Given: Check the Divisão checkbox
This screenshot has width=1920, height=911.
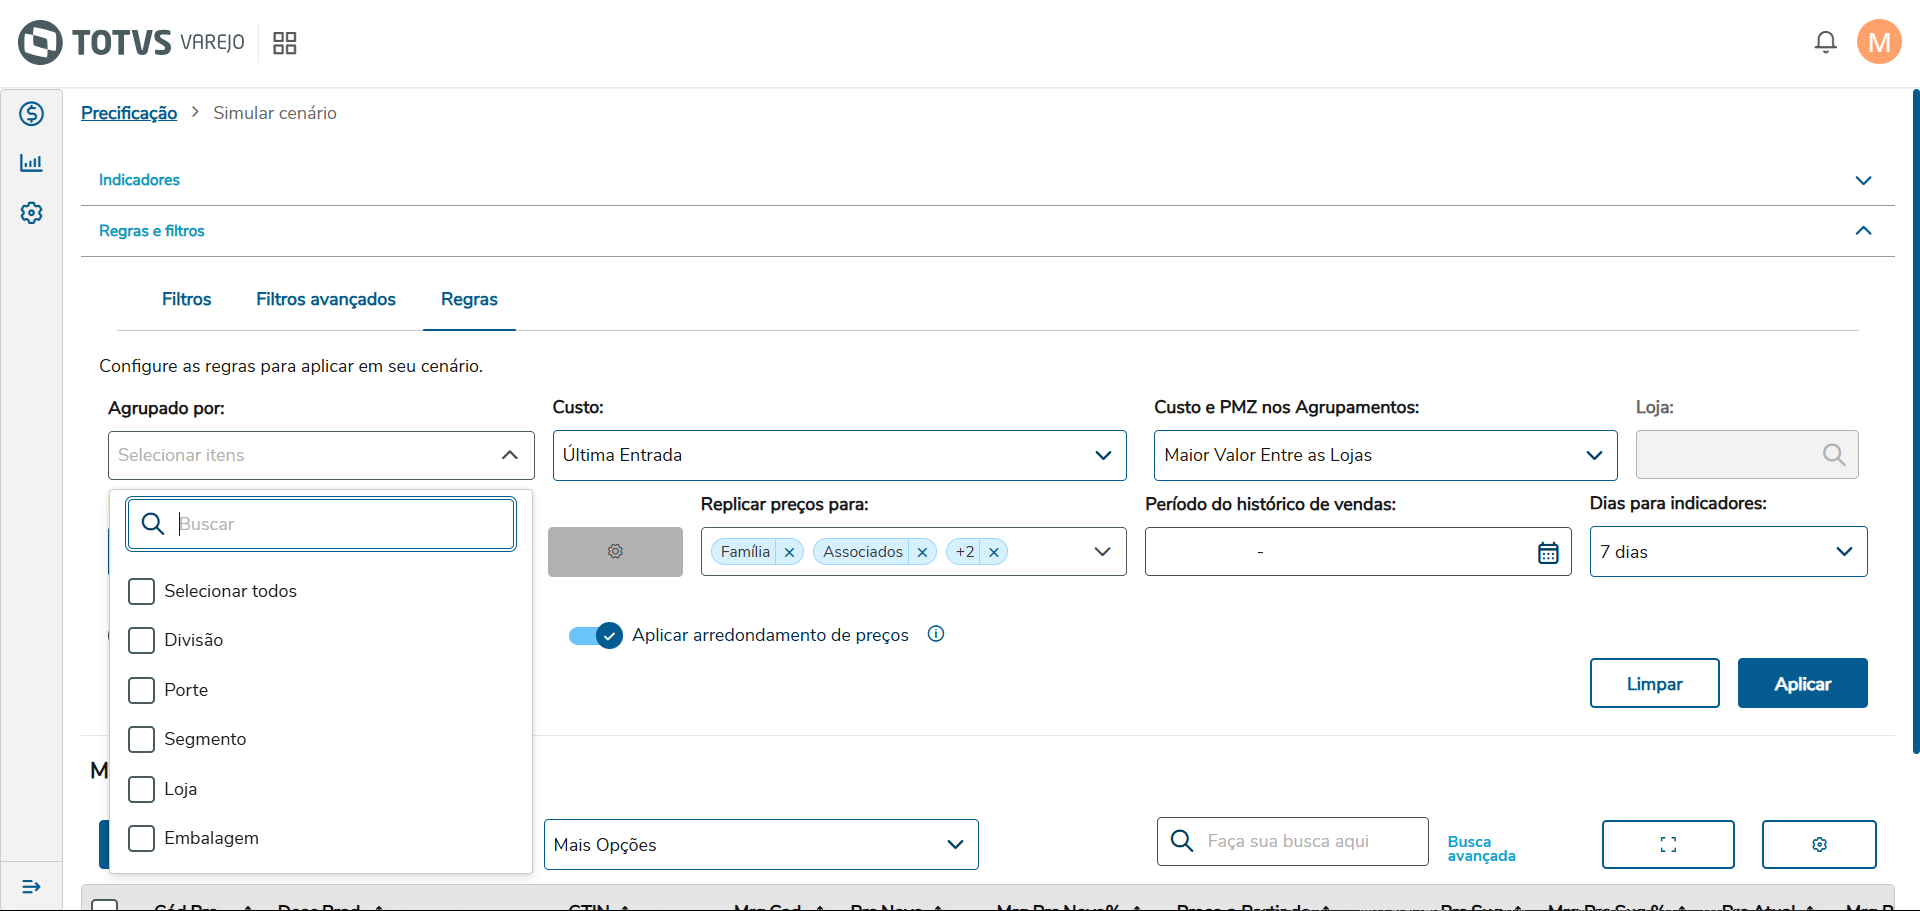Looking at the screenshot, I should point(142,640).
